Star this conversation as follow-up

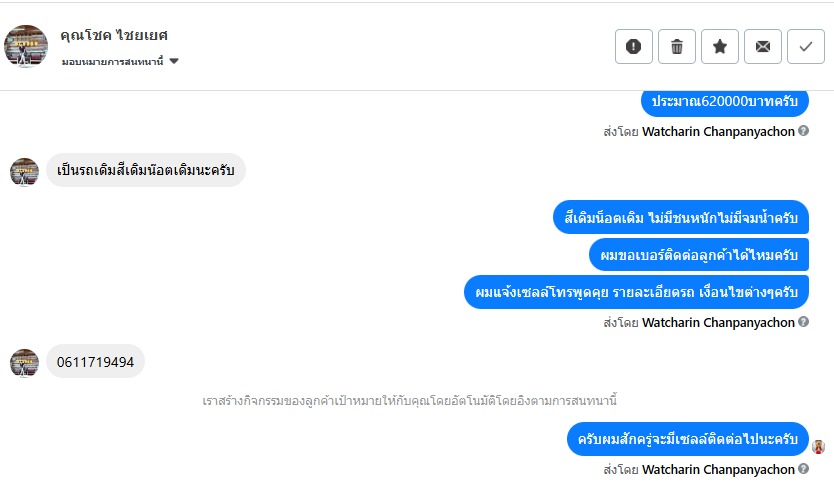(719, 46)
